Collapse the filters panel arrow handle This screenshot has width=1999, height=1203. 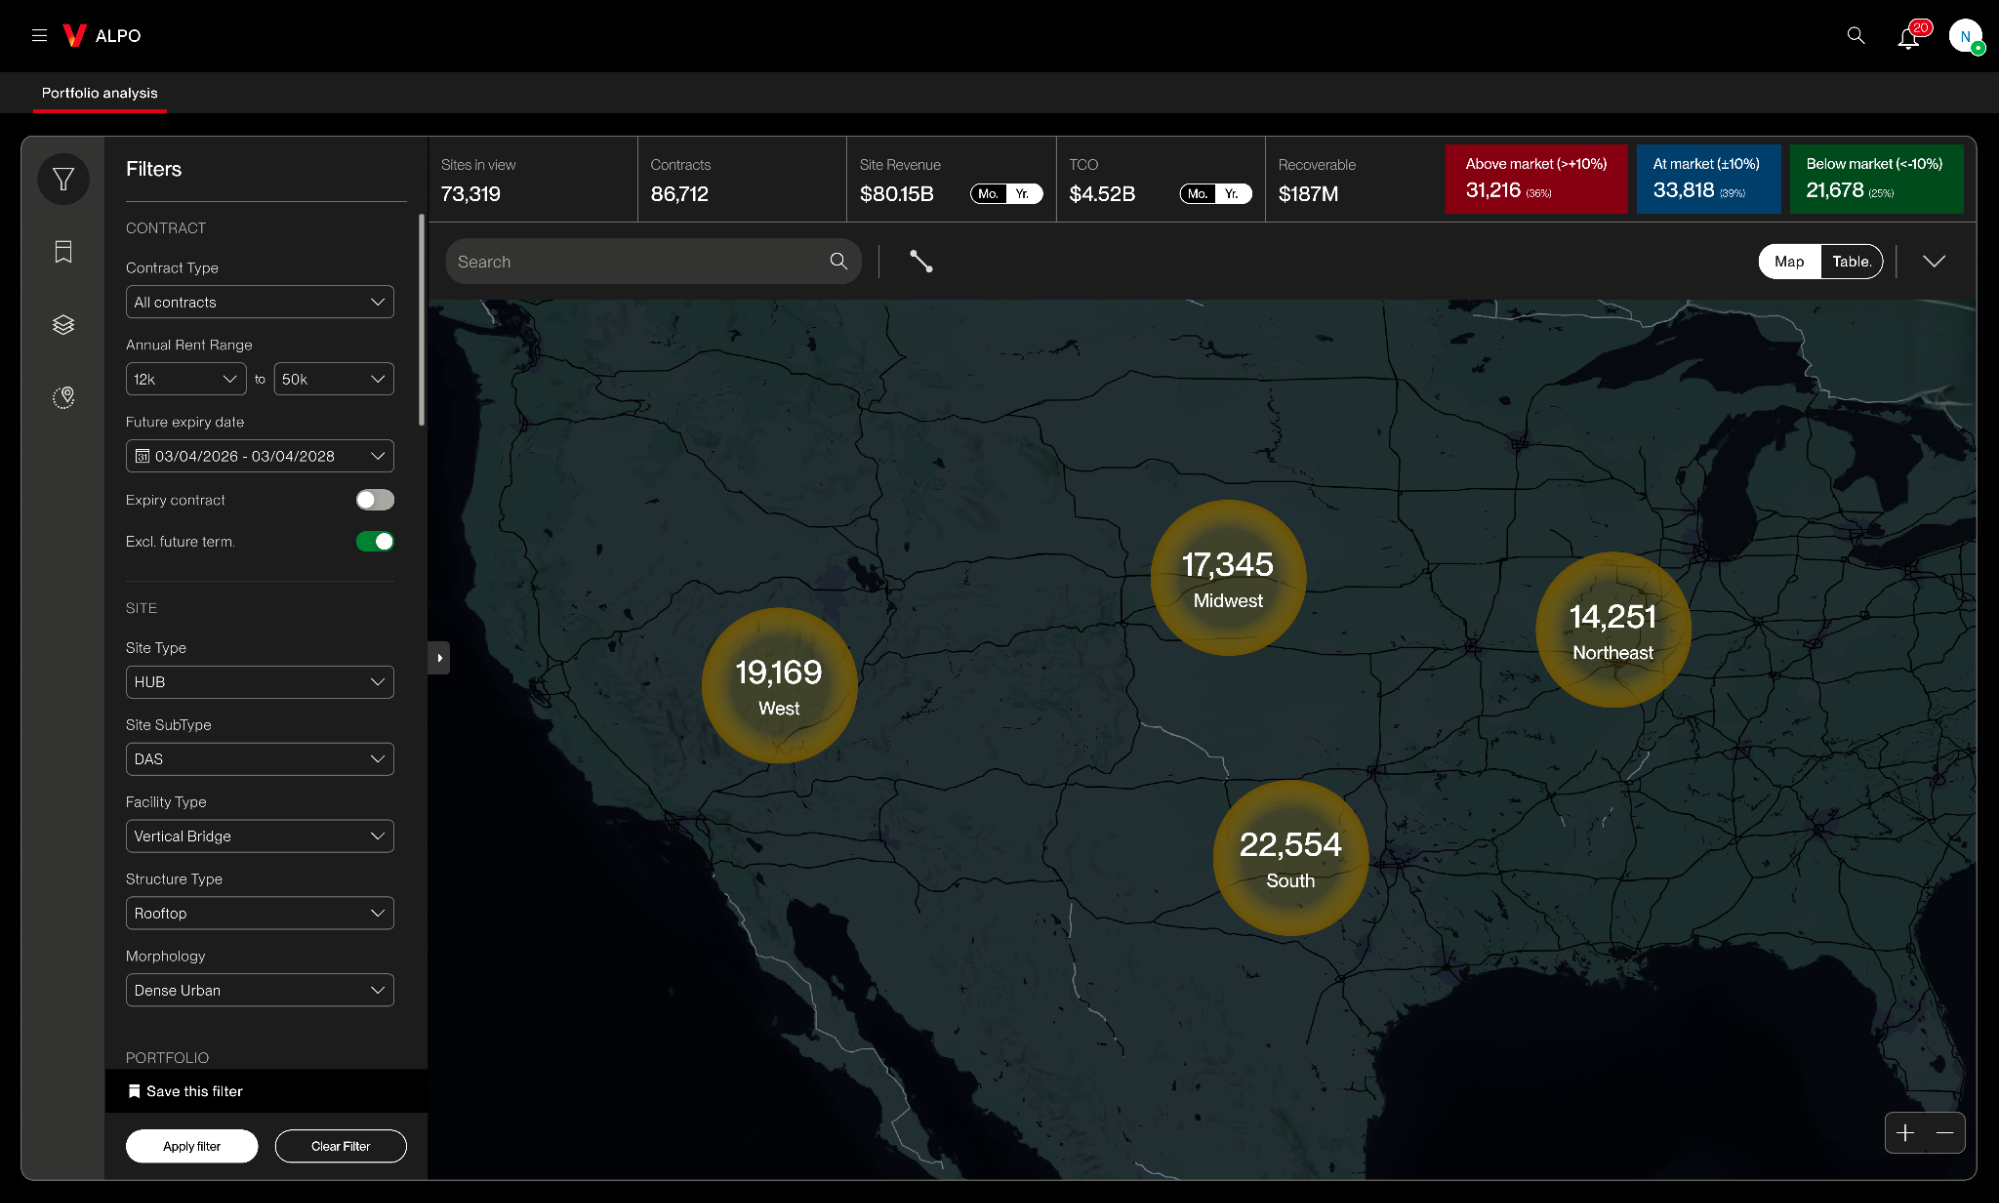pyautogui.click(x=439, y=658)
